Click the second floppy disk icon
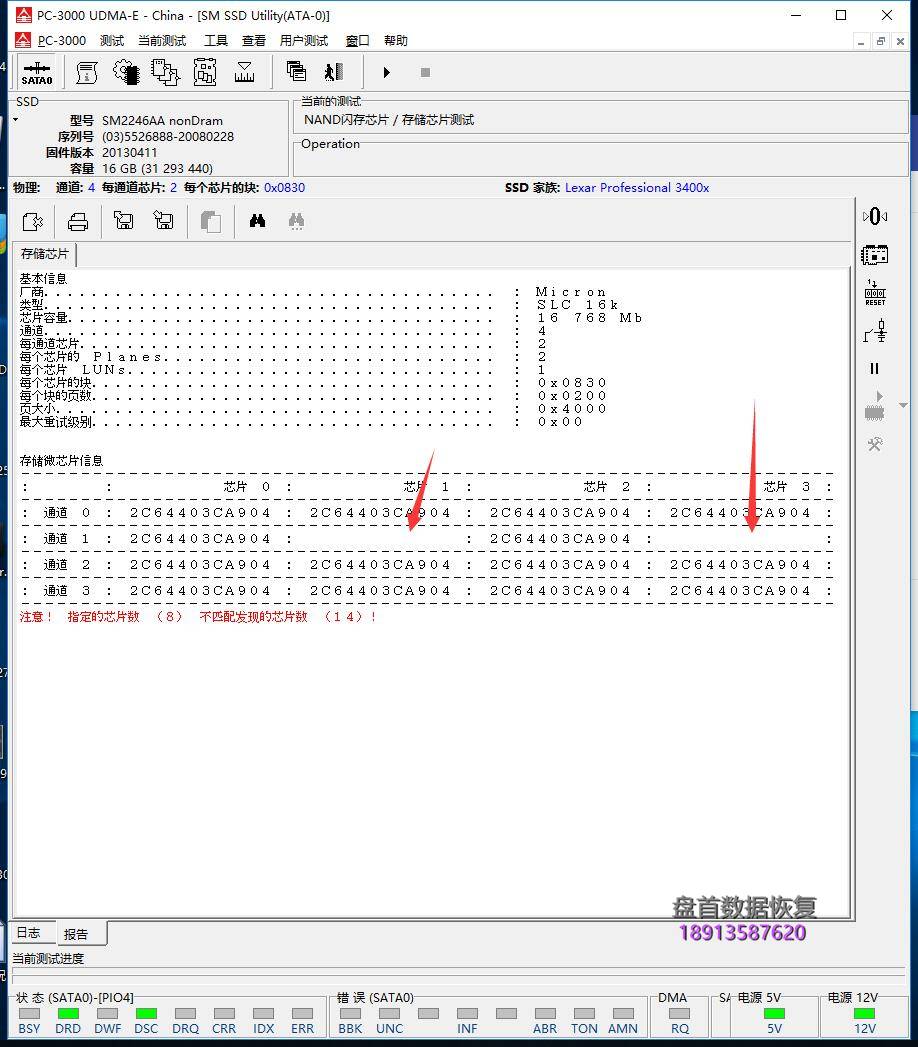Image resolution: width=918 pixels, height=1047 pixels. click(164, 220)
